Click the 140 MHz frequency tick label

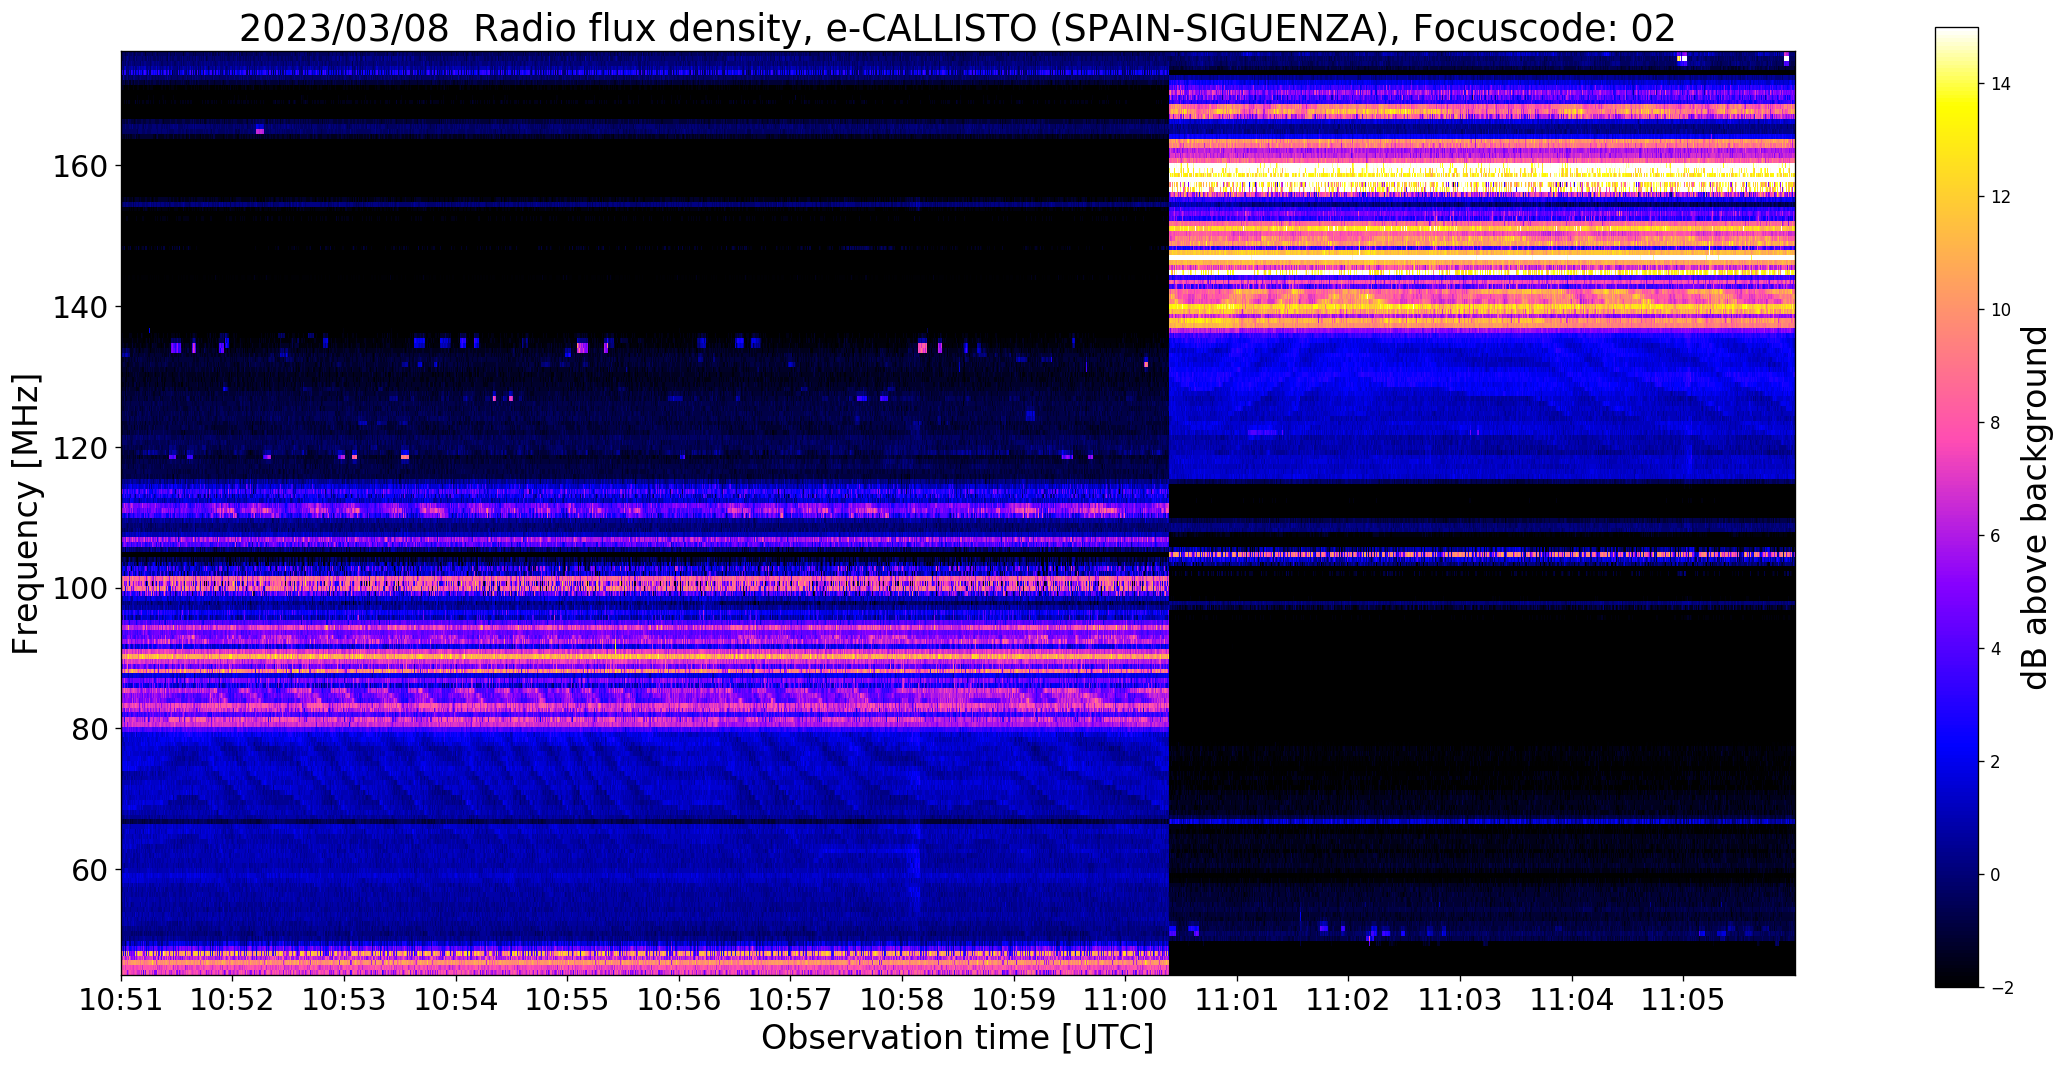(79, 307)
